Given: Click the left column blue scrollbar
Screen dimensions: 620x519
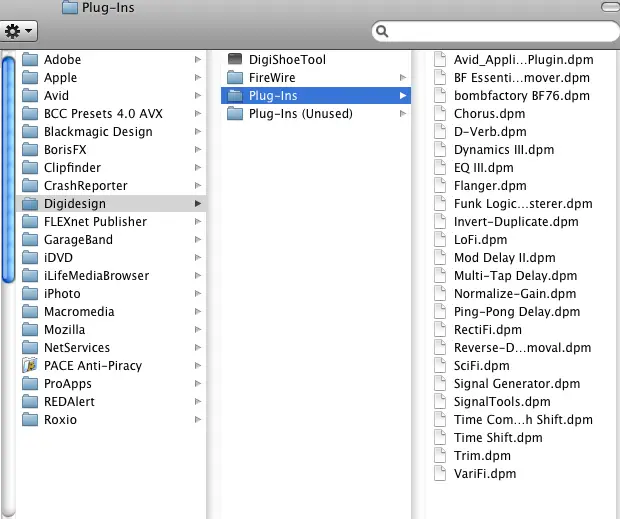Looking at the screenshot, I should (8, 169).
